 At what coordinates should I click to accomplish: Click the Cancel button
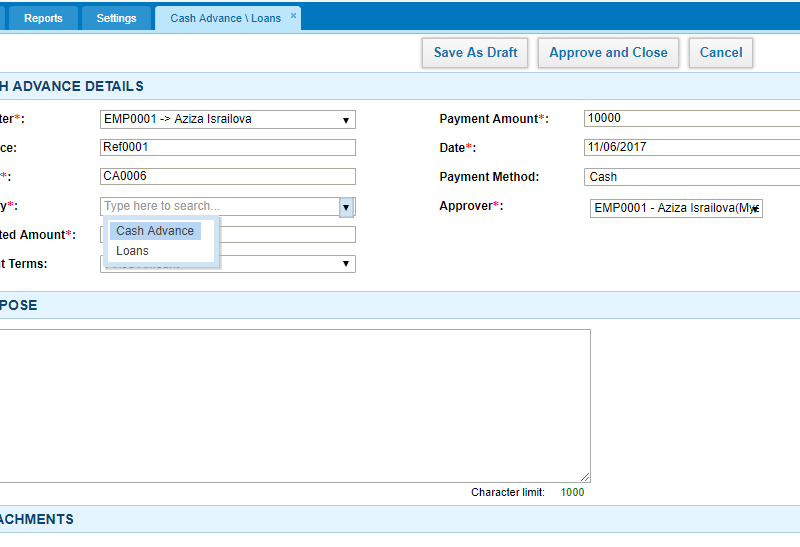pyautogui.click(x=721, y=53)
